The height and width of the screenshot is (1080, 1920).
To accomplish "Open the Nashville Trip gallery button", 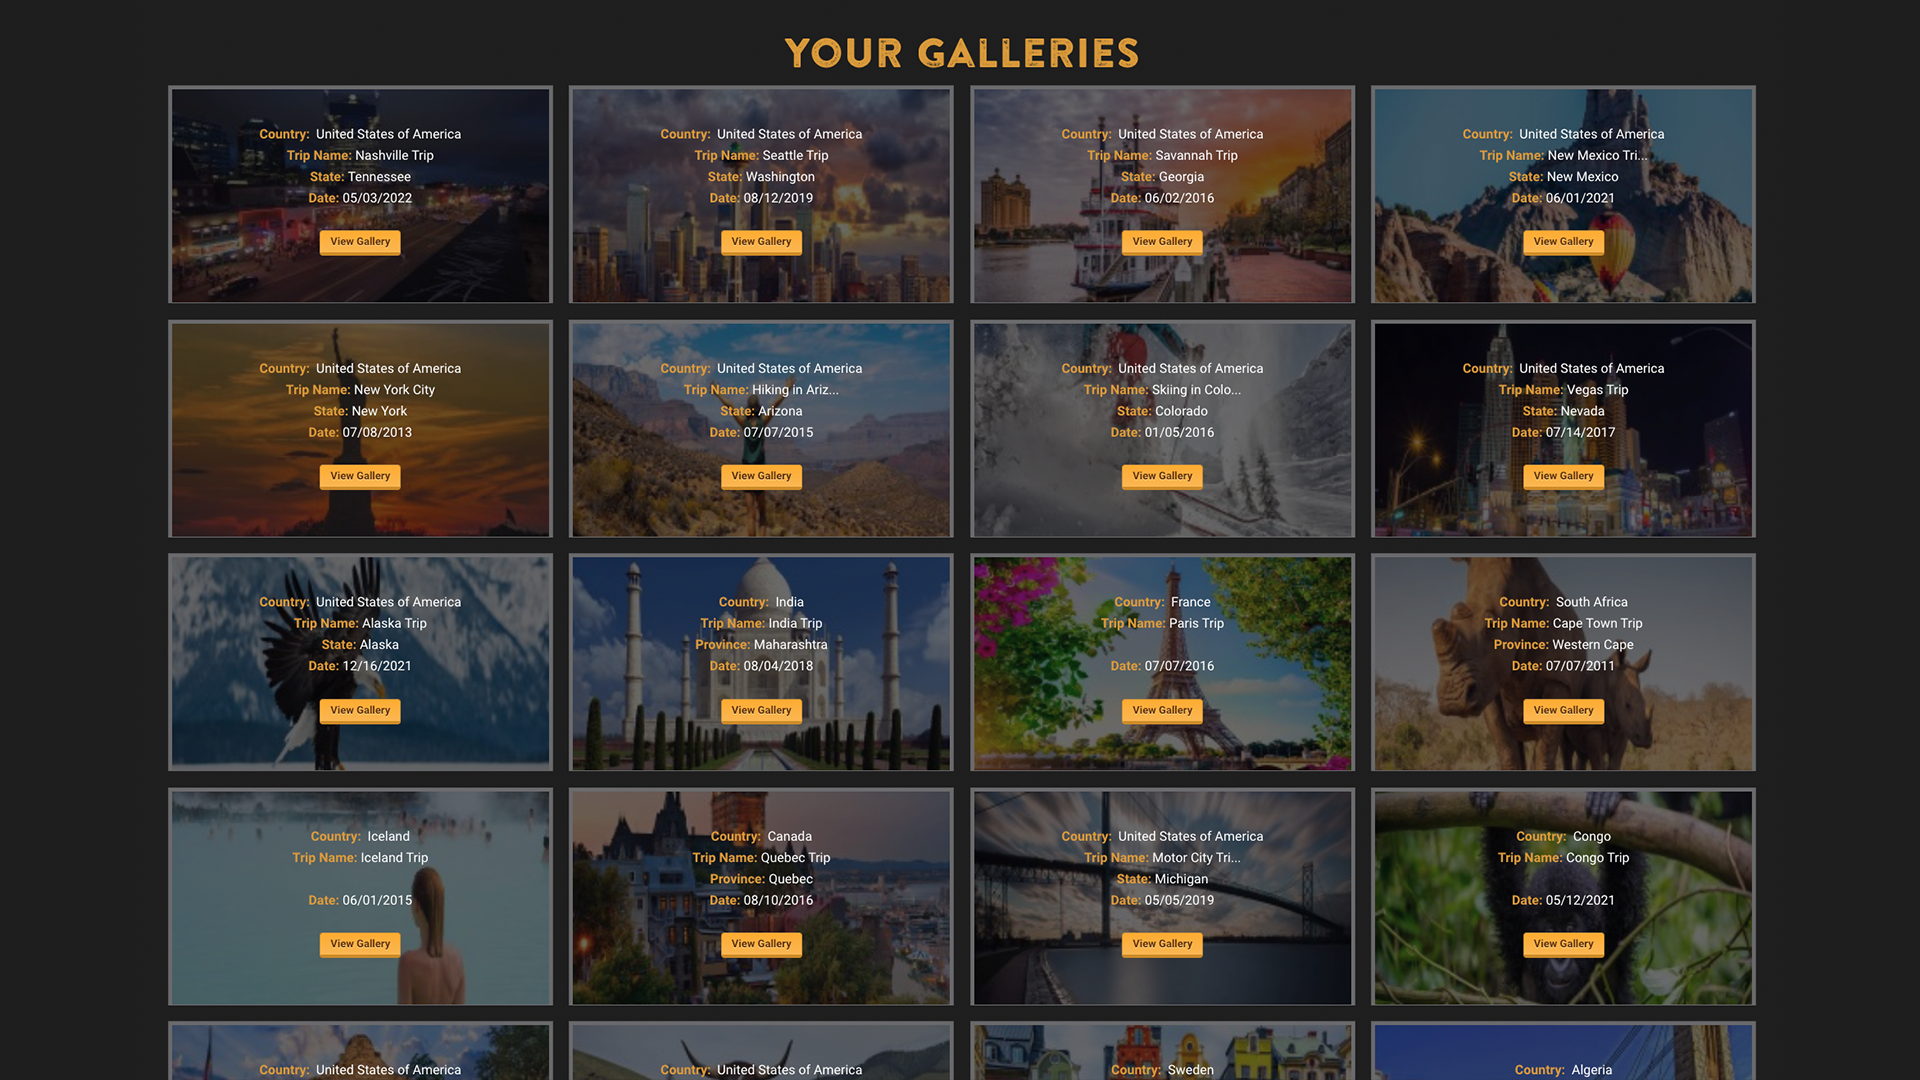I will coord(360,242).
